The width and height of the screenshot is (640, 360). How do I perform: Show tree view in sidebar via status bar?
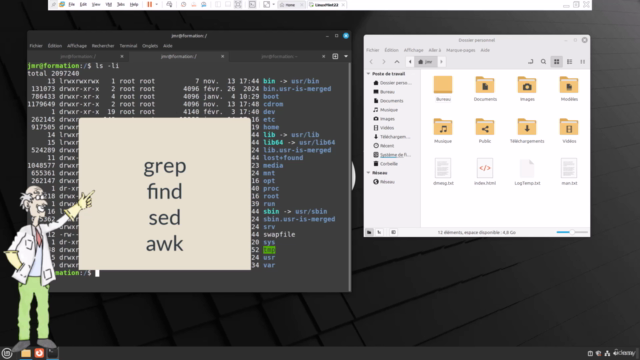tap(380, 232)
